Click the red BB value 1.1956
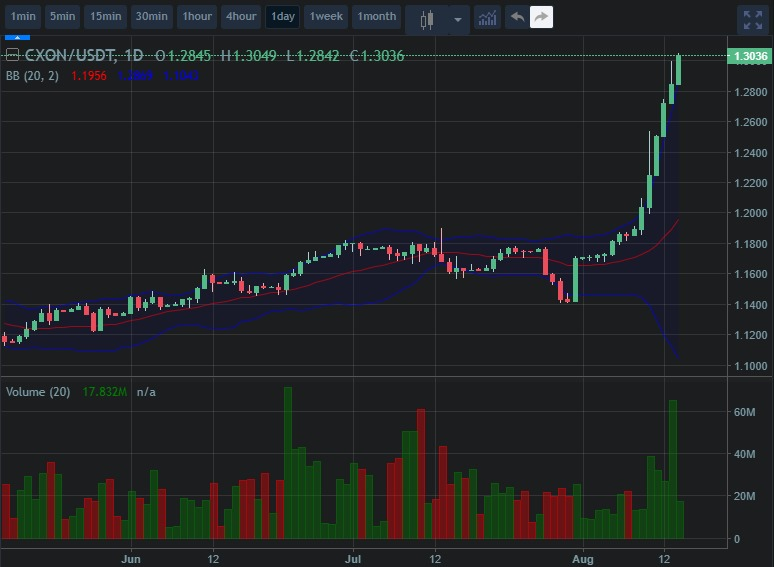The image size is (774, 567). (x=89, y=76)
